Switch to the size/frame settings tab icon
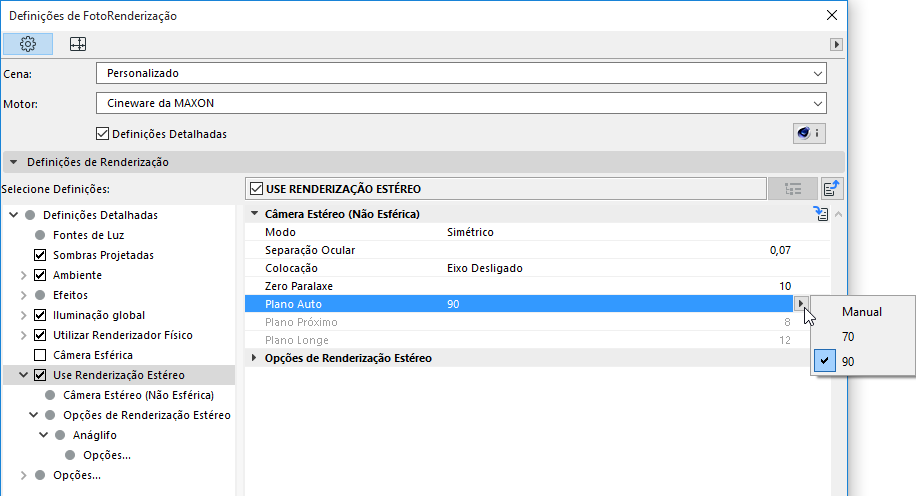Image resolution: width=916 pixels, height=496 pixels. [x=78, y=44]
